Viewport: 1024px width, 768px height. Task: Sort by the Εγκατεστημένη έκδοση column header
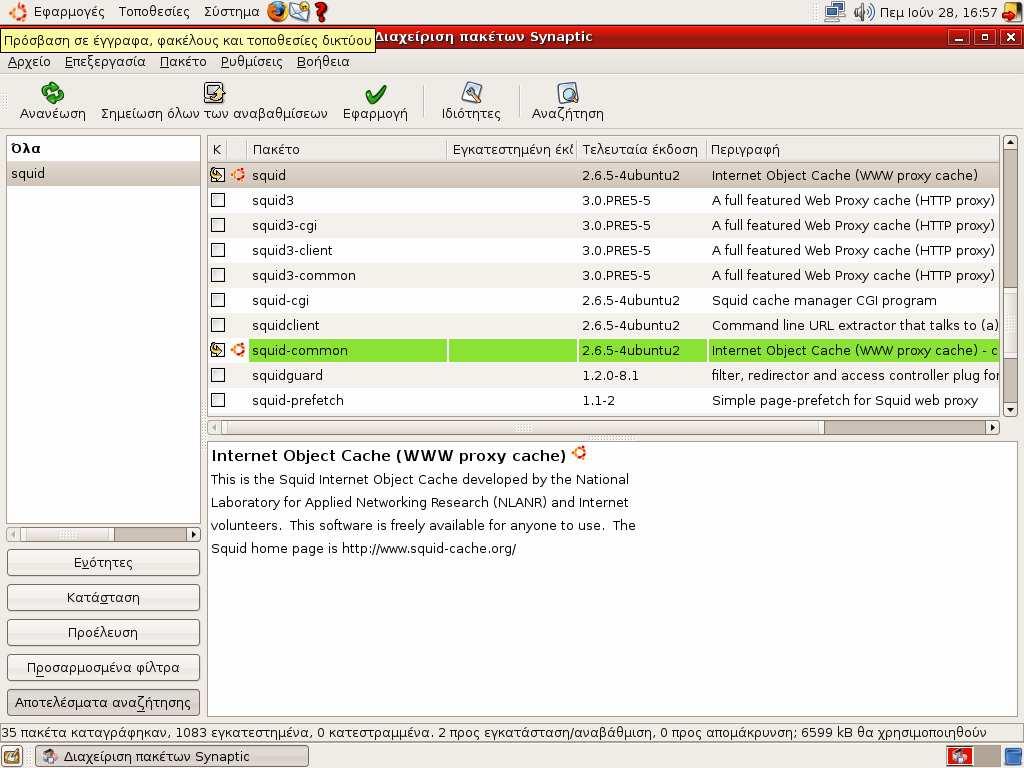click(x=512, y=150)
